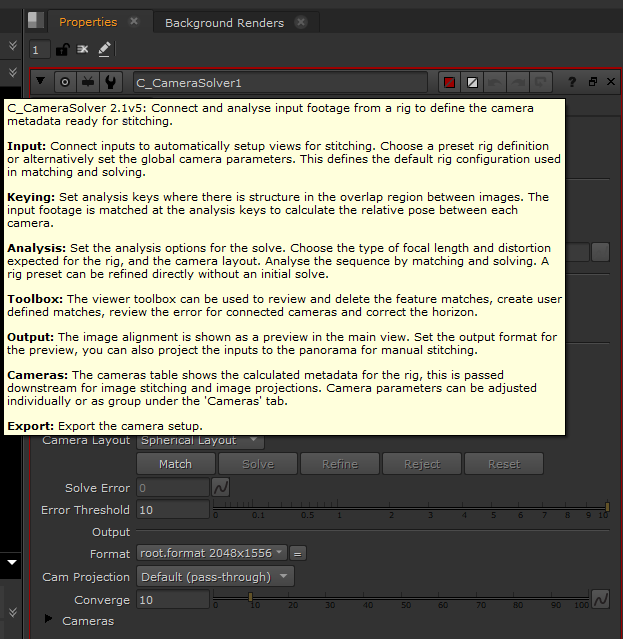Click the top double-chevron in left strip
The image size is (623, 639).
point(13,45)
